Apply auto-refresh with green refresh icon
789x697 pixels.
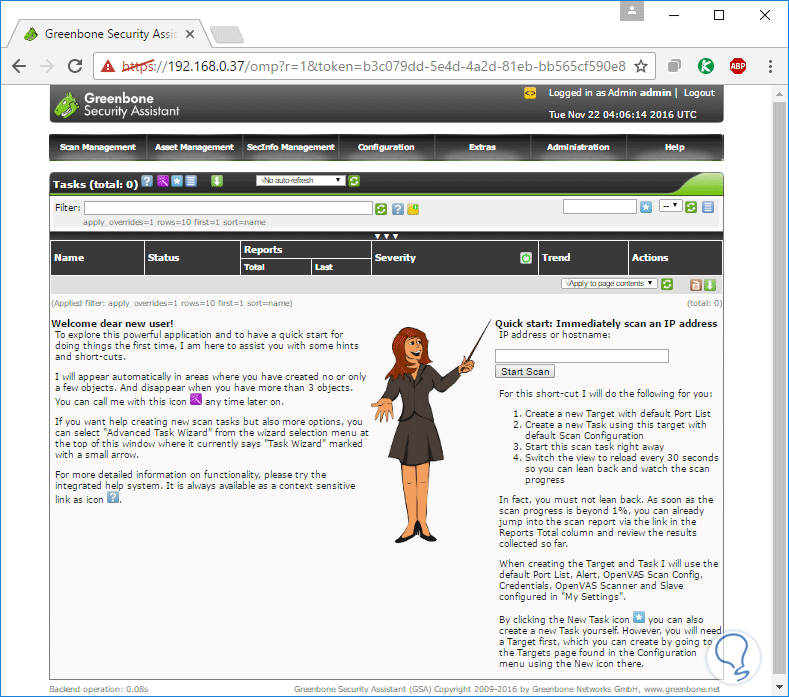[x=354, y=181]
